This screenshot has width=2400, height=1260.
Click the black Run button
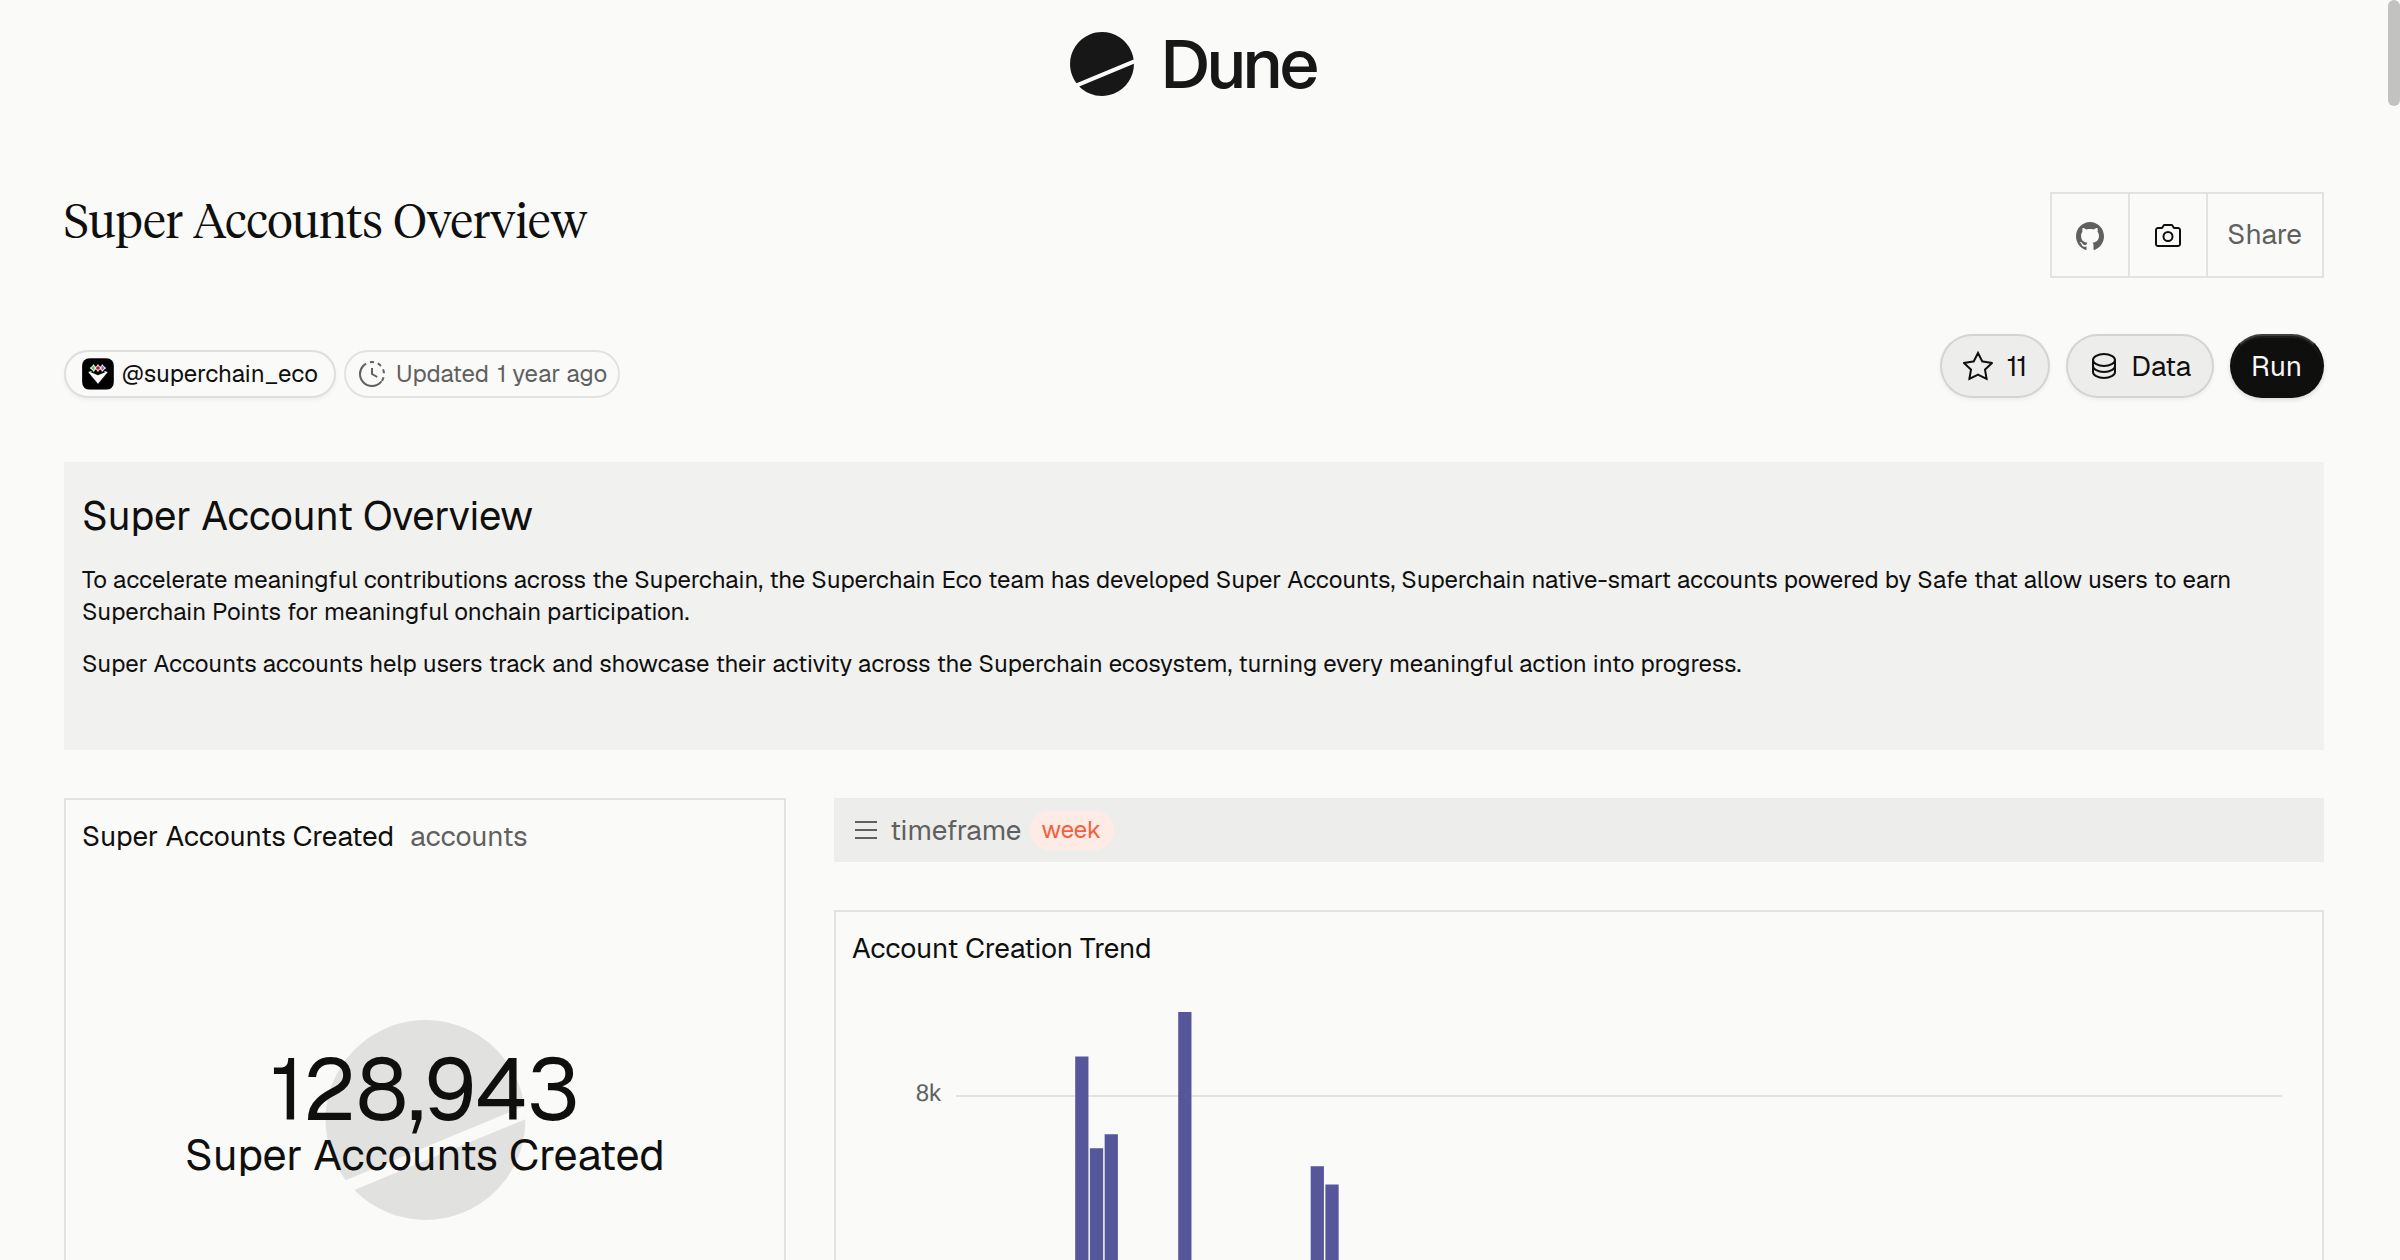[2276, 366]
